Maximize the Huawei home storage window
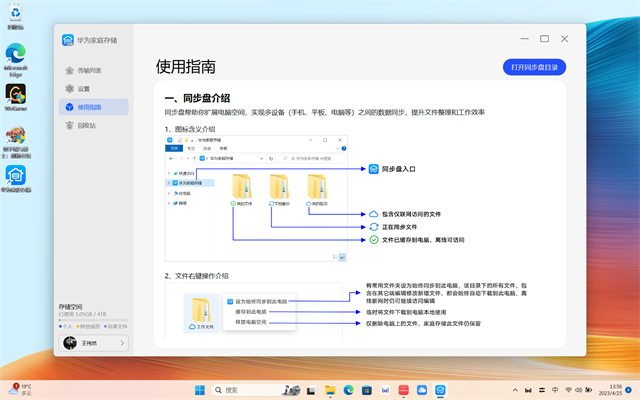This screenshot has height=400, width=640. coord(544,39)
